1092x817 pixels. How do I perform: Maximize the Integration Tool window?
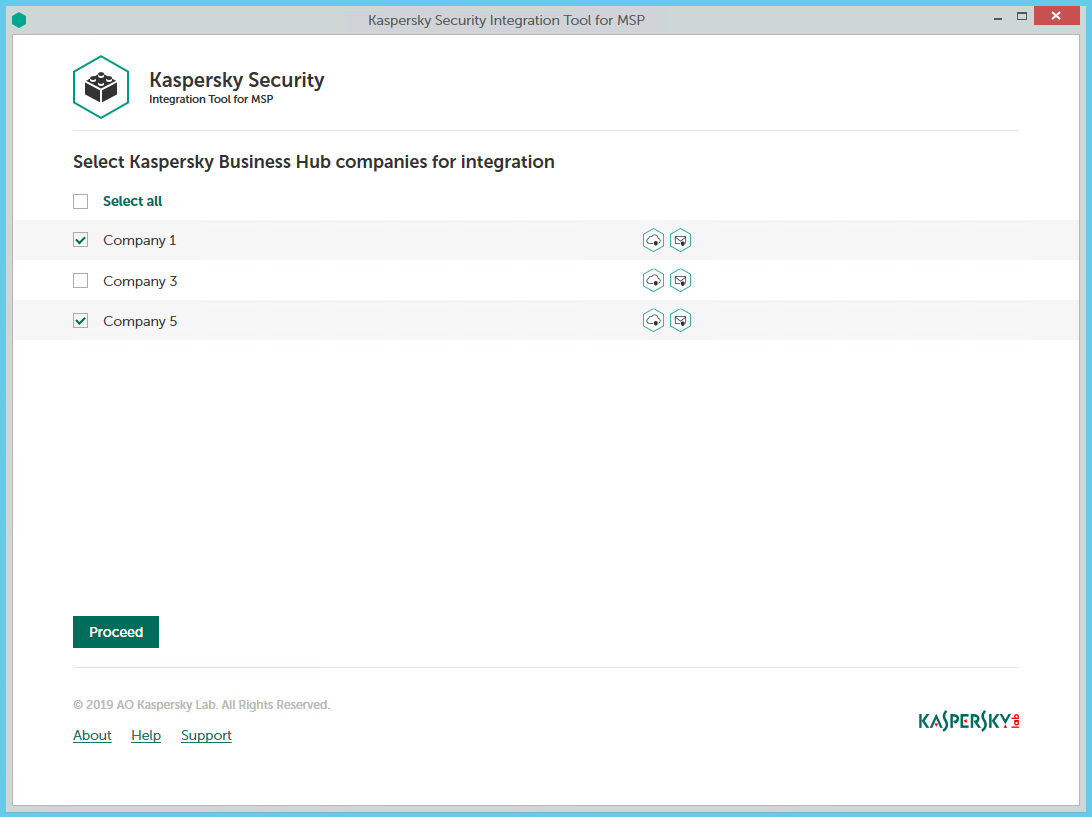tap(1021, 16)
